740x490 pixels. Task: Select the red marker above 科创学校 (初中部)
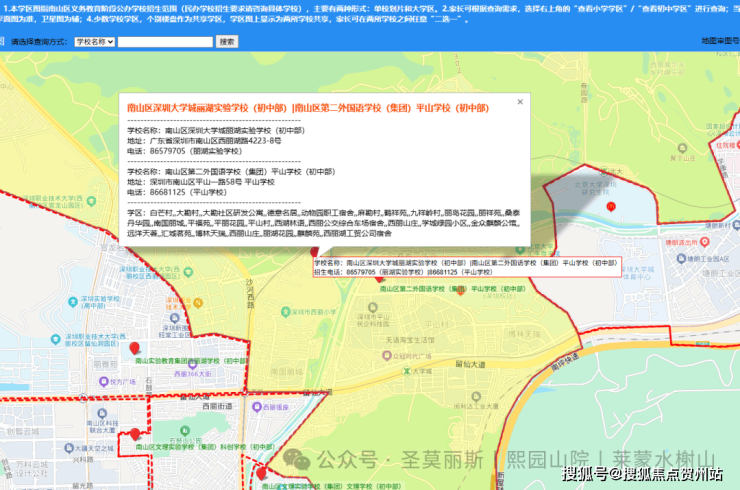tap(135, 433)
